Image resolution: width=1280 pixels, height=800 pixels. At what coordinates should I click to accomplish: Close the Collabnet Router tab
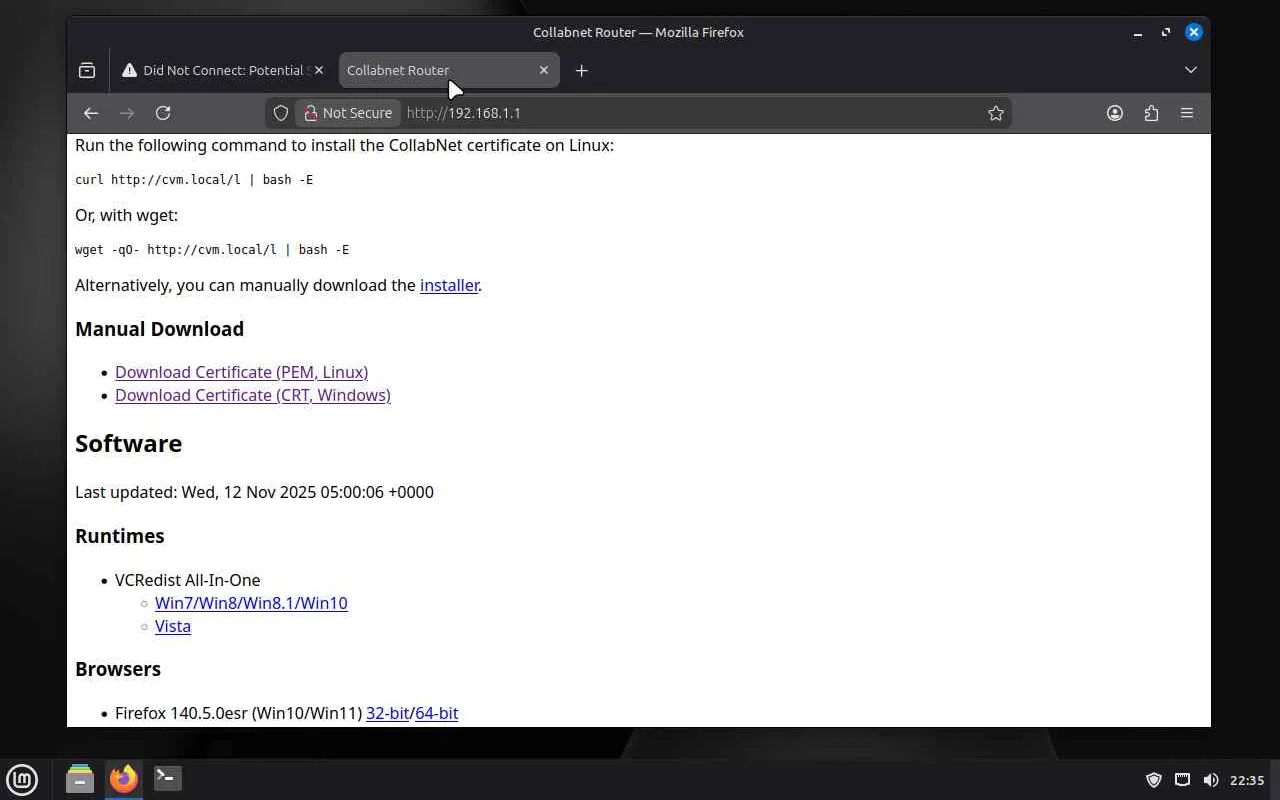point(544,70)
